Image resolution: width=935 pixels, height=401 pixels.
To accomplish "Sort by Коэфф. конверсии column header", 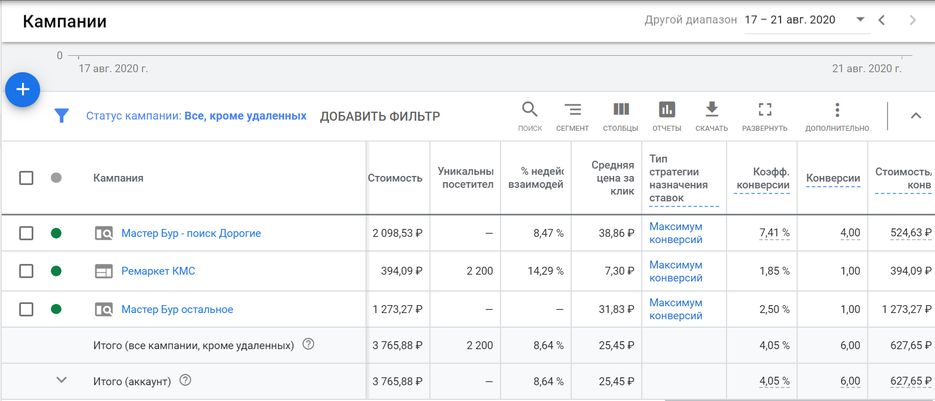I will pos(763,178).
